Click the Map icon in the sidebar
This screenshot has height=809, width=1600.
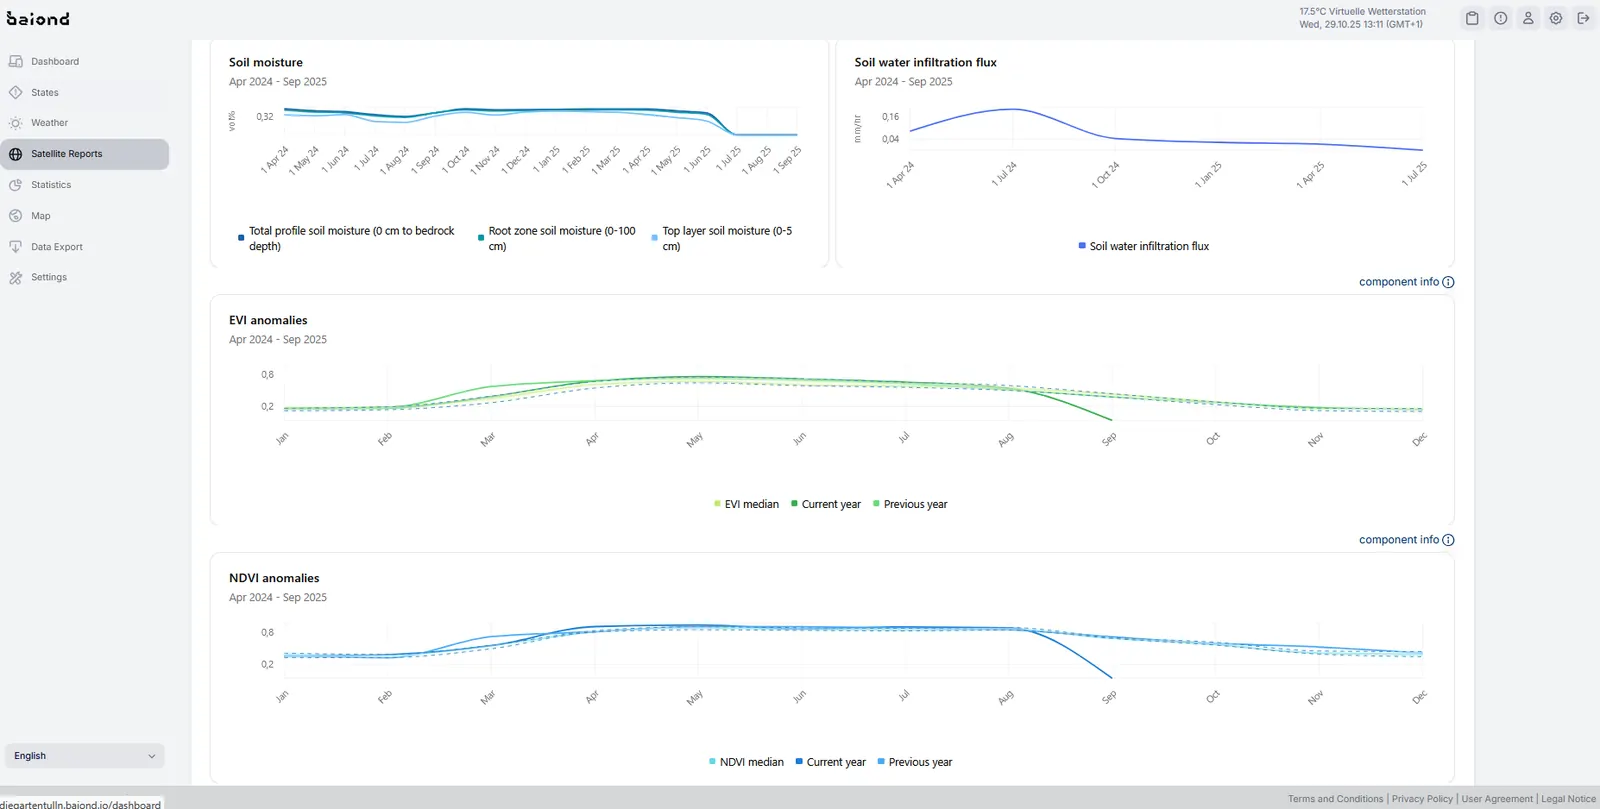pyautogui.click(x=16, y=216)
